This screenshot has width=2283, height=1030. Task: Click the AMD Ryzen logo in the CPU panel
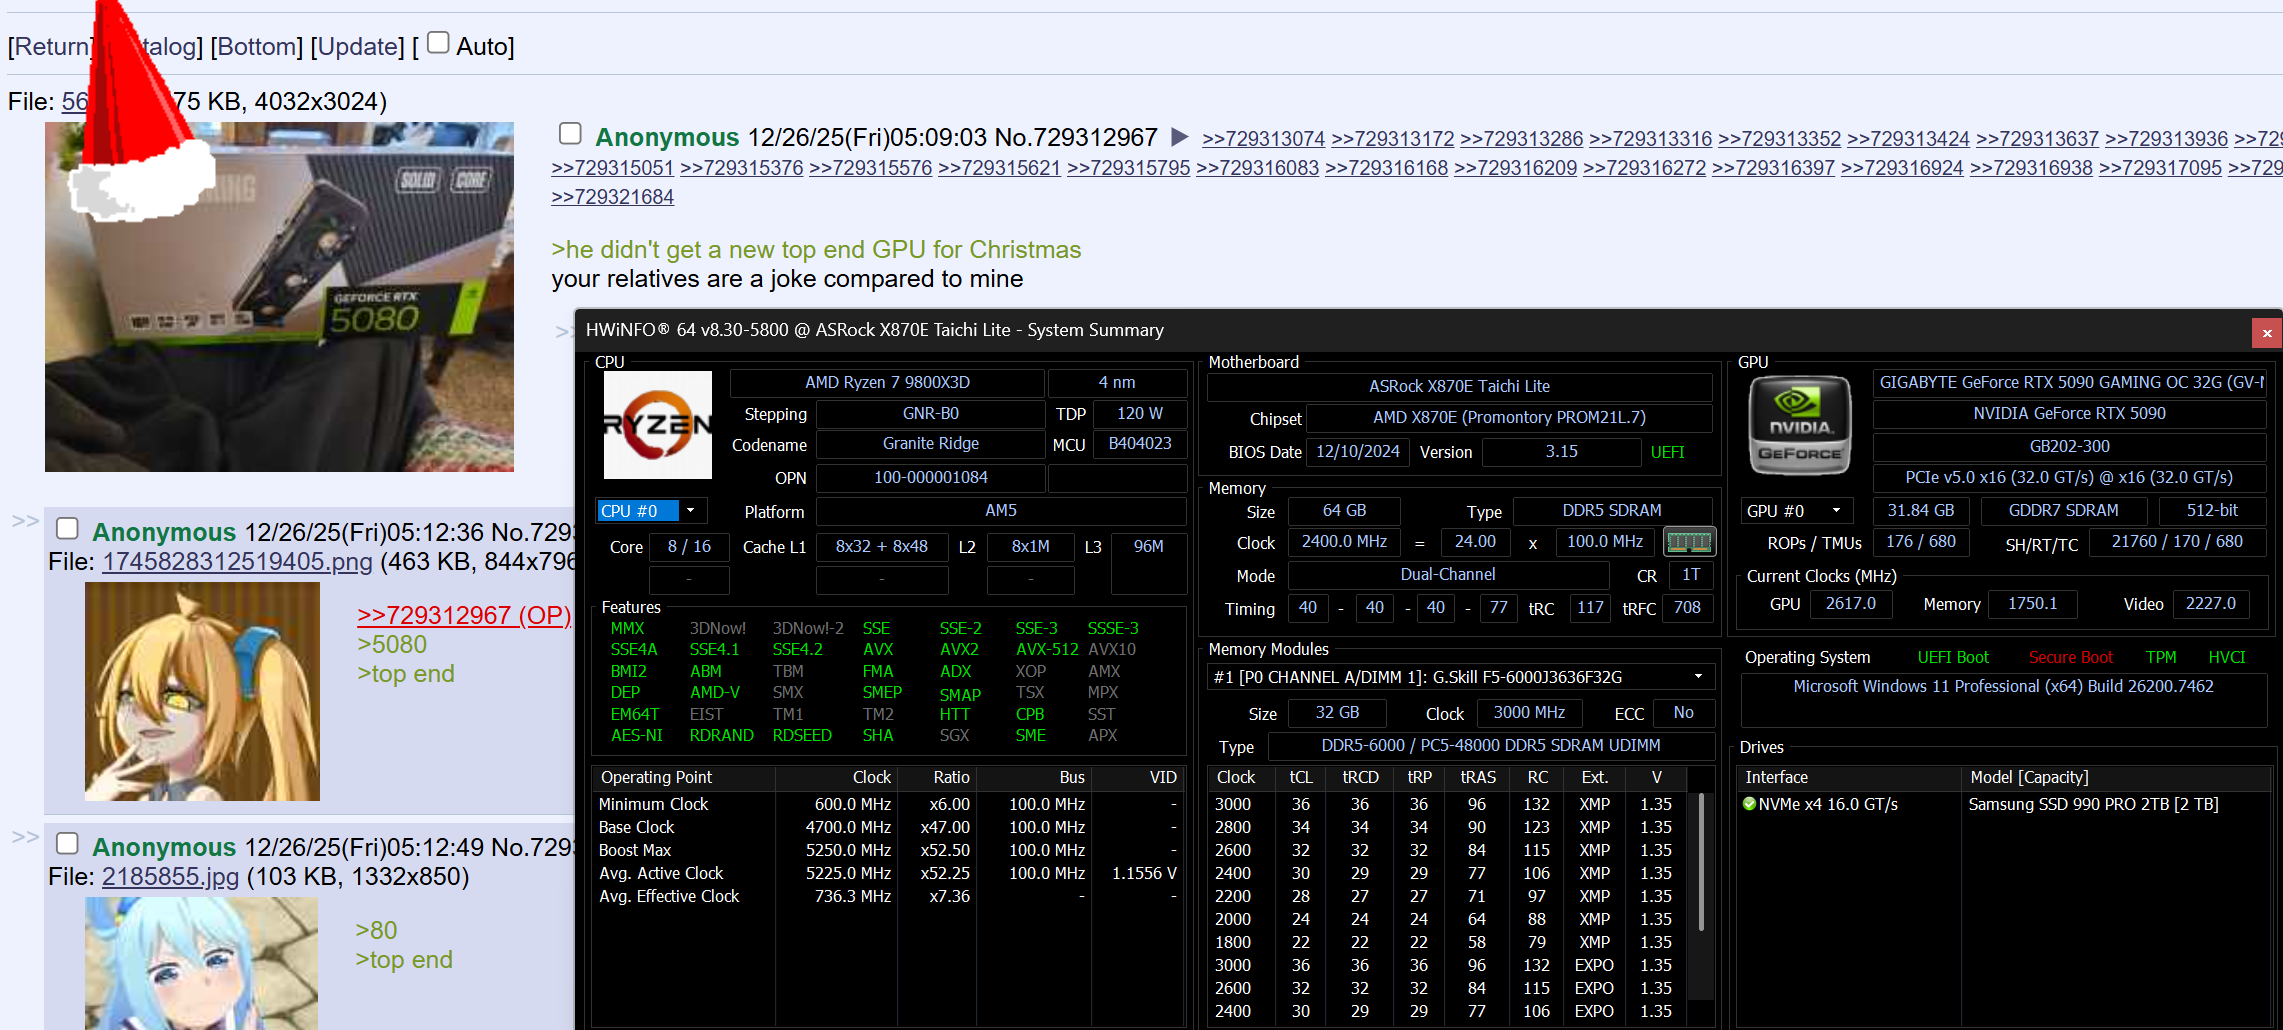point(658,425)
